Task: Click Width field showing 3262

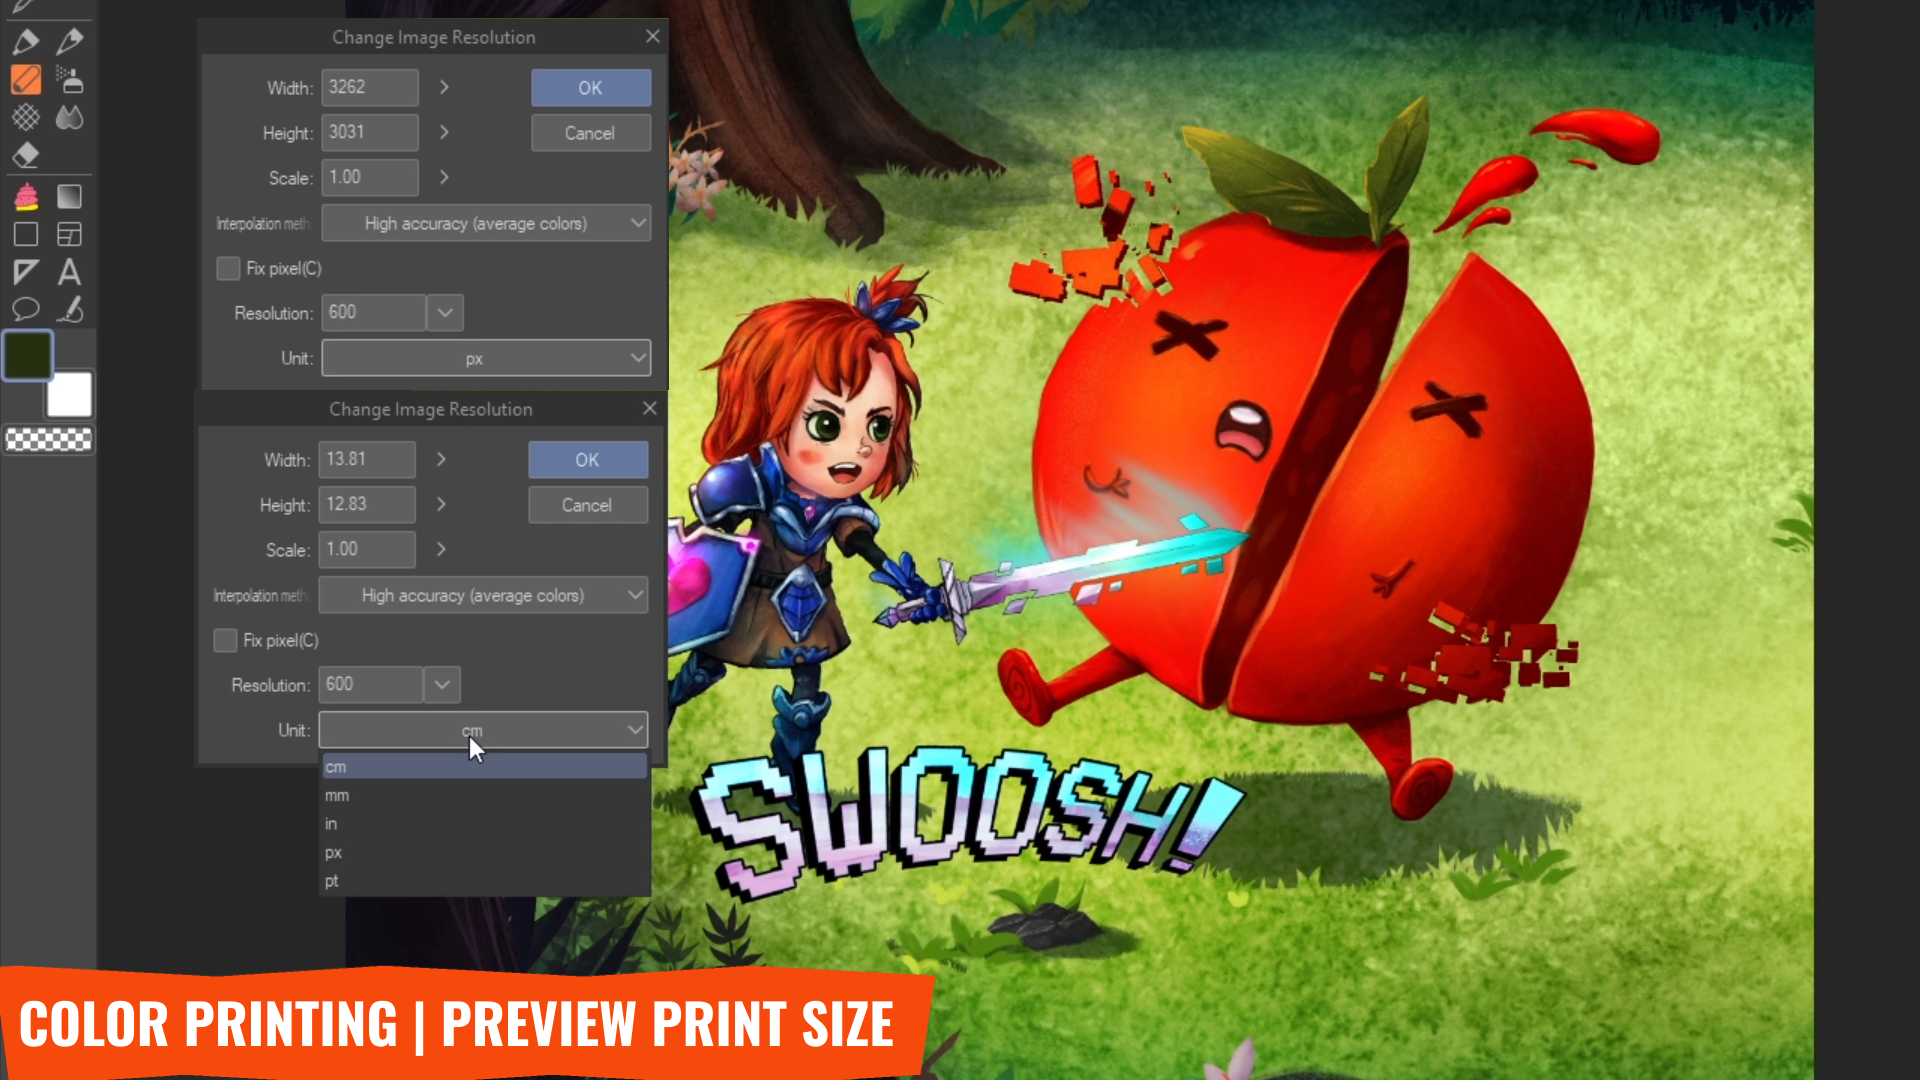Action: (x=369, y=87)
